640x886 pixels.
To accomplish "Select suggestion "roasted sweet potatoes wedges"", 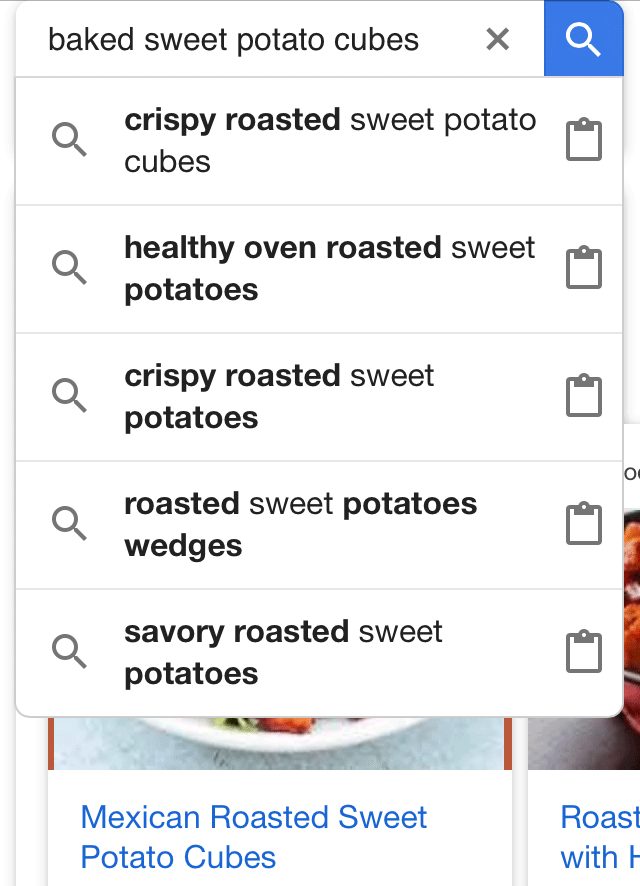I will pyautogui.click(x=300, y=523).
